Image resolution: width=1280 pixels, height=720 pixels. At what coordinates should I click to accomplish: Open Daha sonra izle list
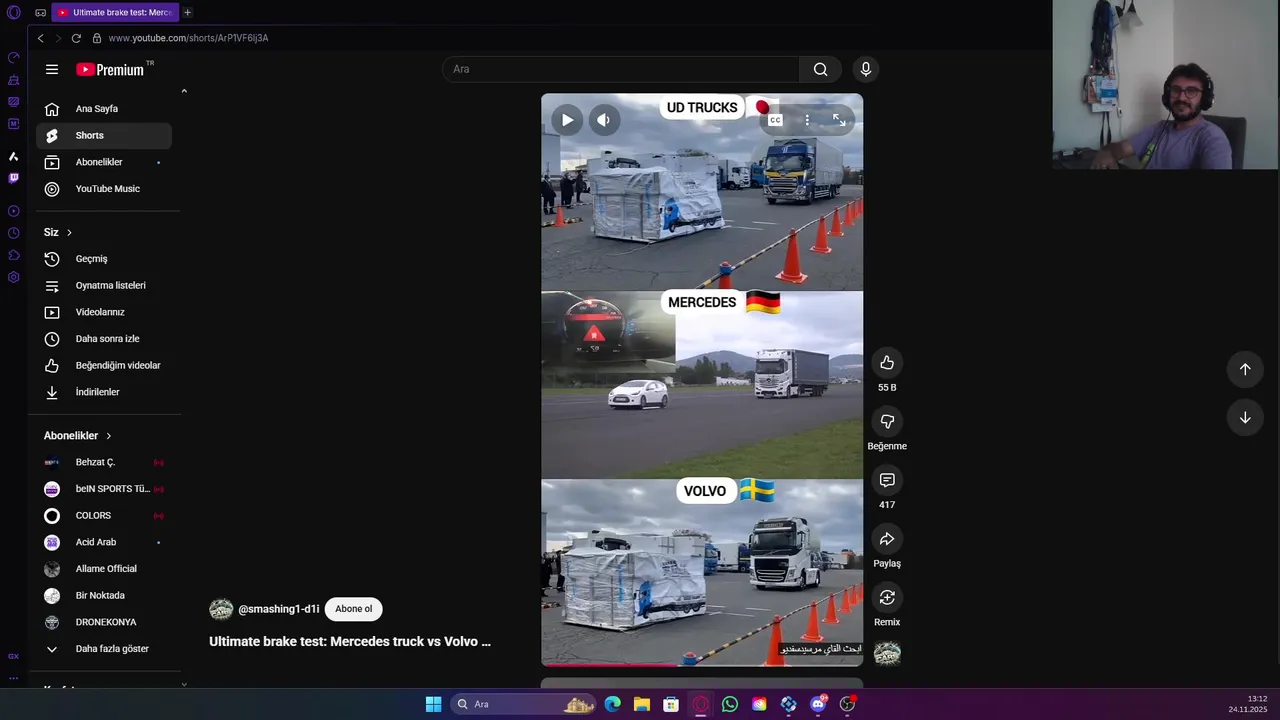click(x=104, y=339)
